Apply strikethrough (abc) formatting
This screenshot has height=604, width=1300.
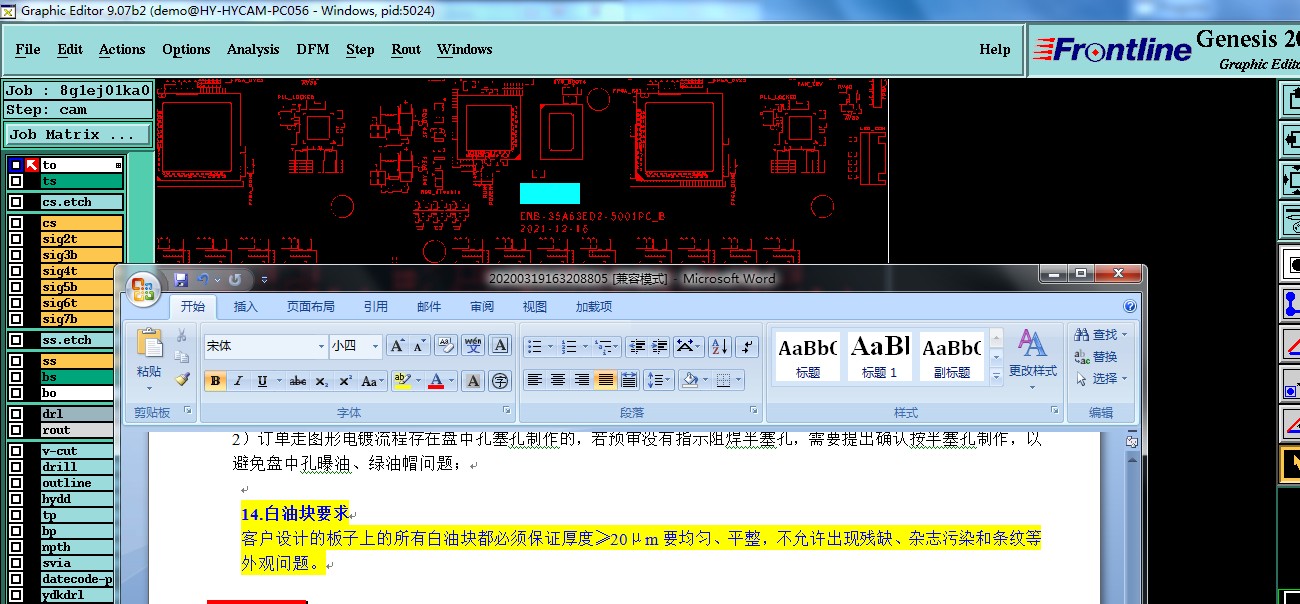(x=297, y=381)
